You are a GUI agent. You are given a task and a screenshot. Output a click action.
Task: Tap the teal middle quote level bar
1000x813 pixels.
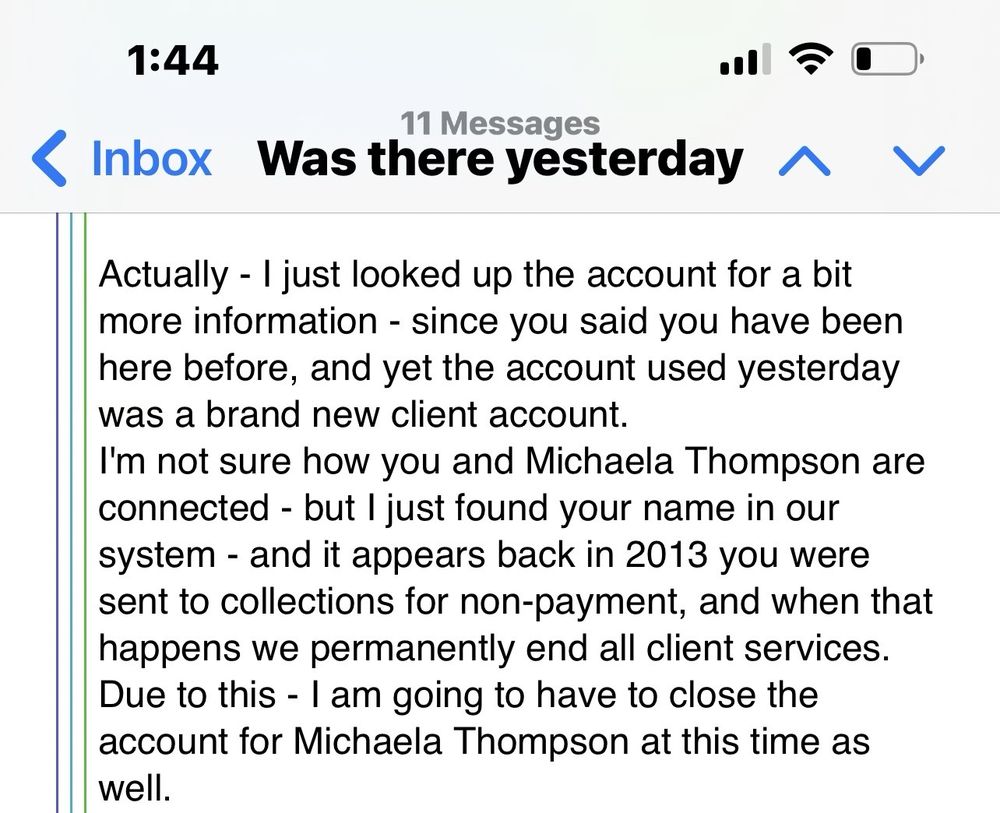click(71, 513)
